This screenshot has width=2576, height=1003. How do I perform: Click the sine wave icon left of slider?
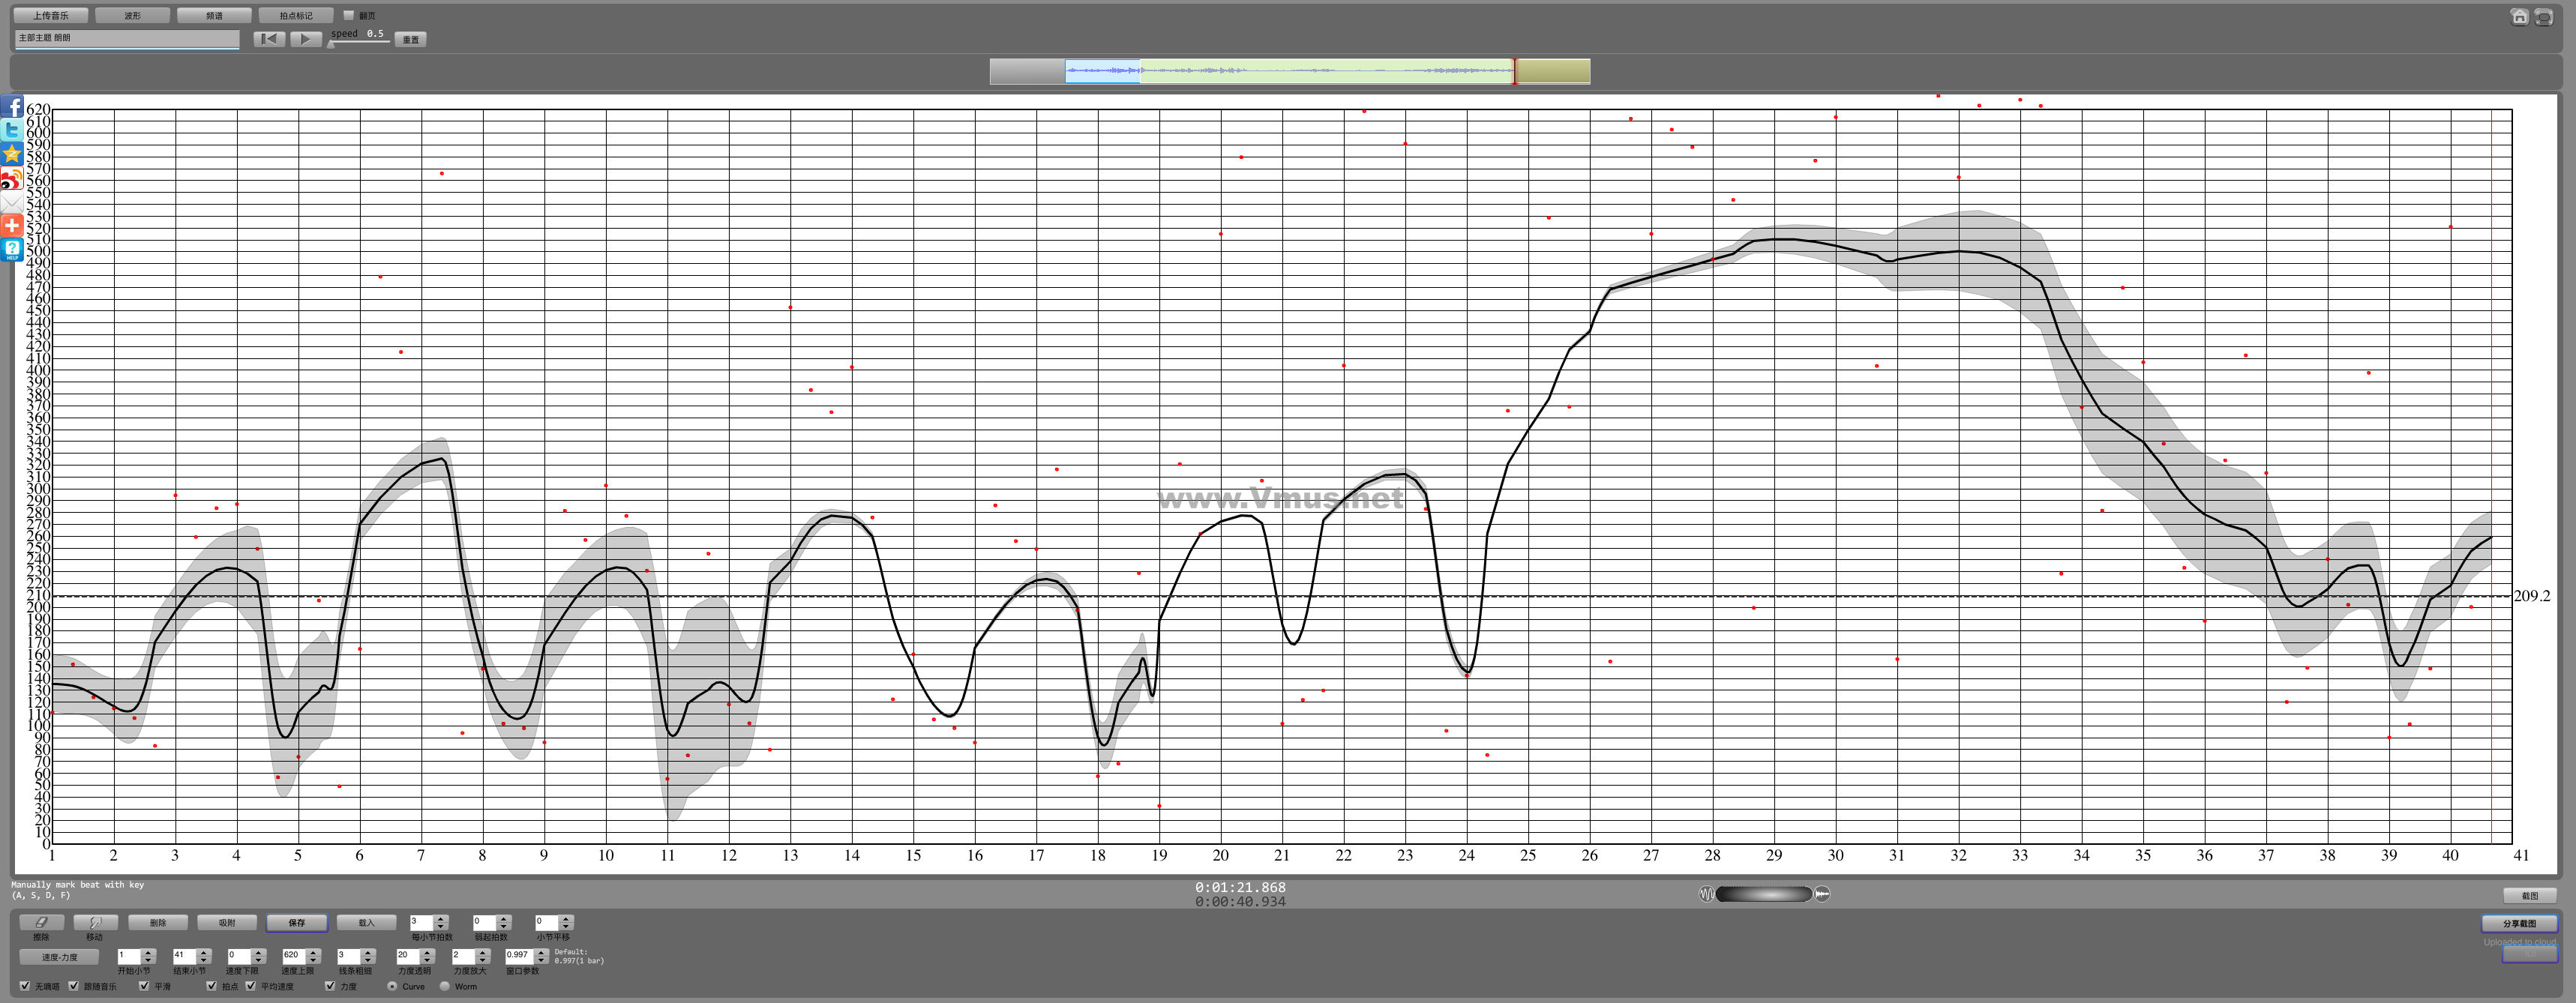[1706, 894]
